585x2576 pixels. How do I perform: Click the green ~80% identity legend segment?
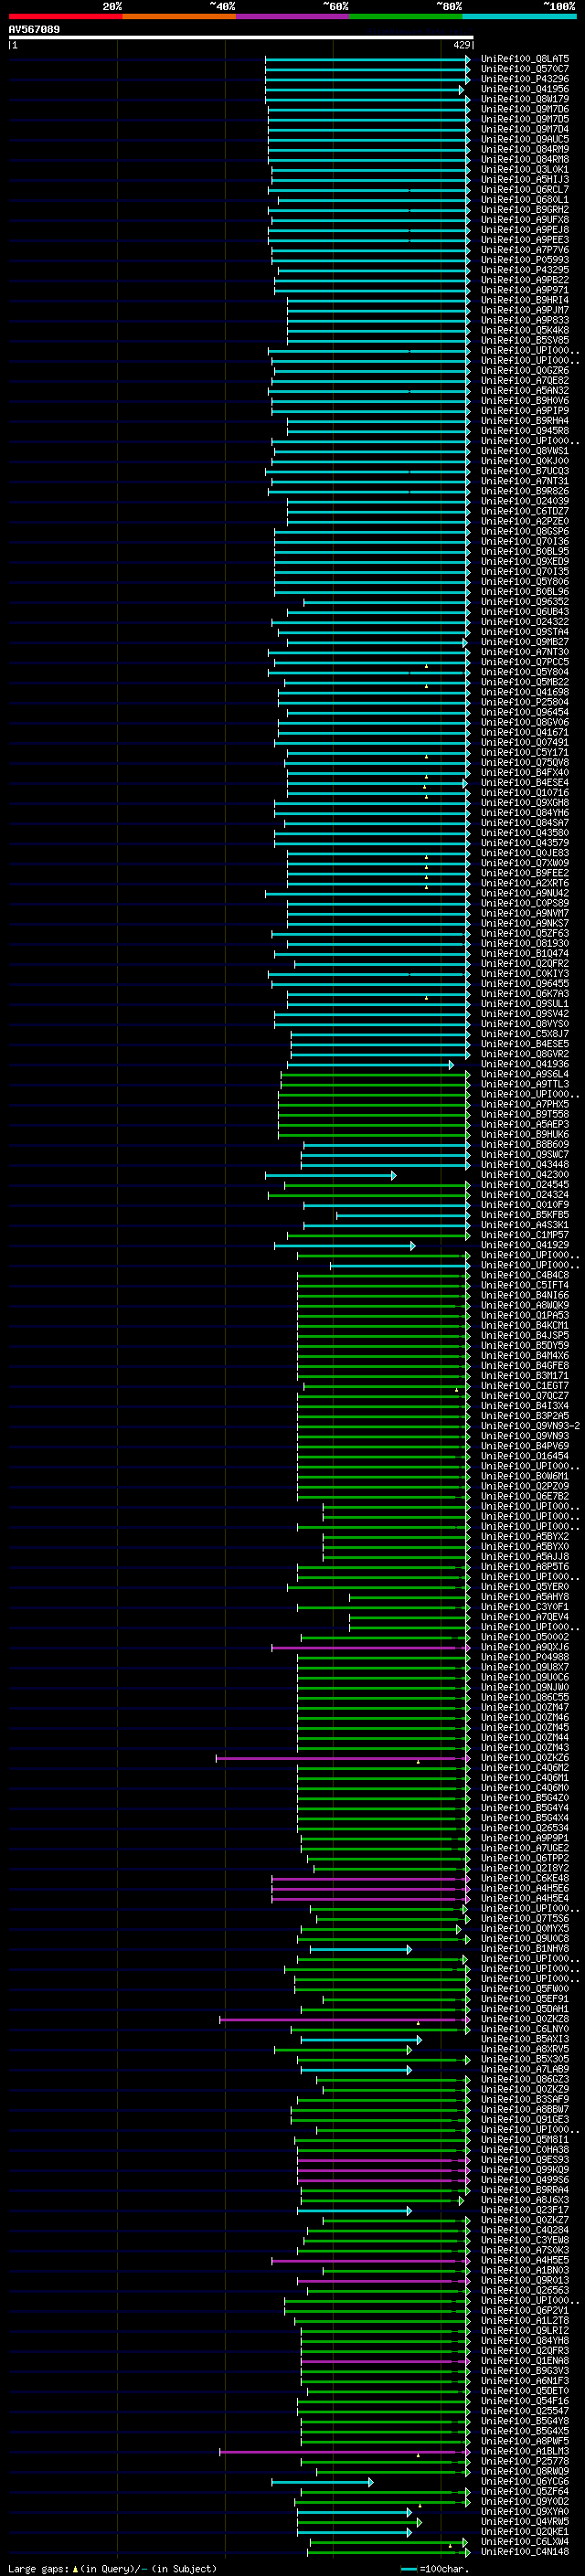click(x=406, y=16)
